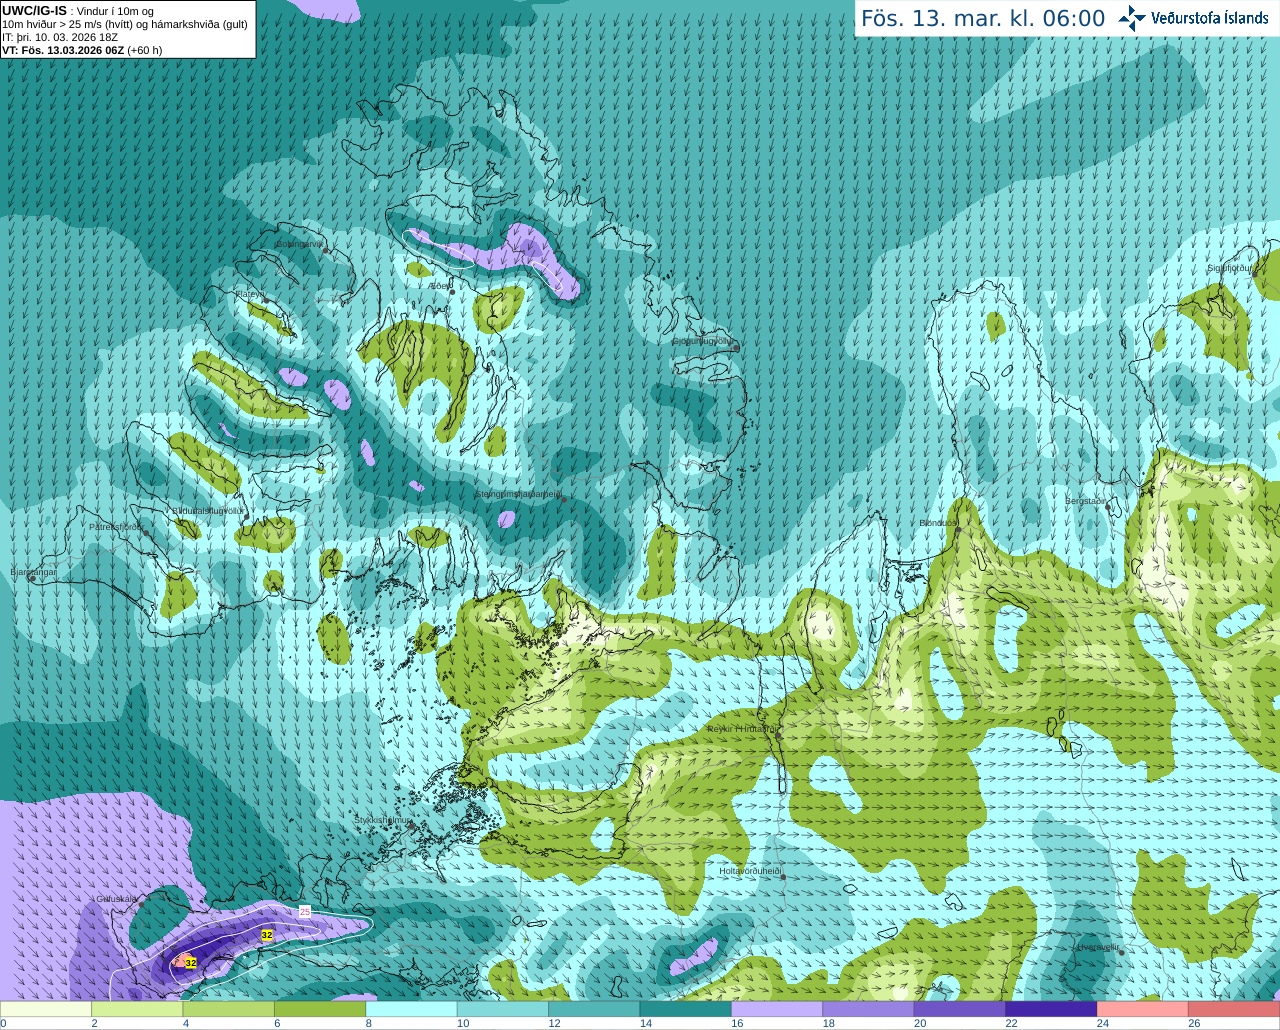Select the 12–14 m/s teal legend swatch

pos(594,1010)
